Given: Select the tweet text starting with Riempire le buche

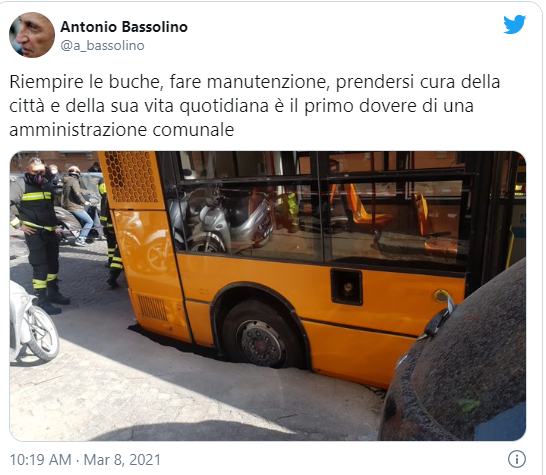Looking at the screenshot, I should click(x=255, y=106).
